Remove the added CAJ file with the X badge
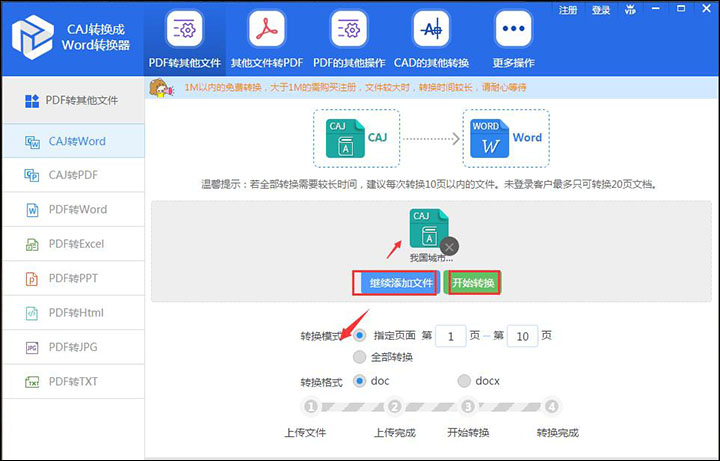Image resolution: width=720 pixels, height=461 pixels. (x=449, y=246)
